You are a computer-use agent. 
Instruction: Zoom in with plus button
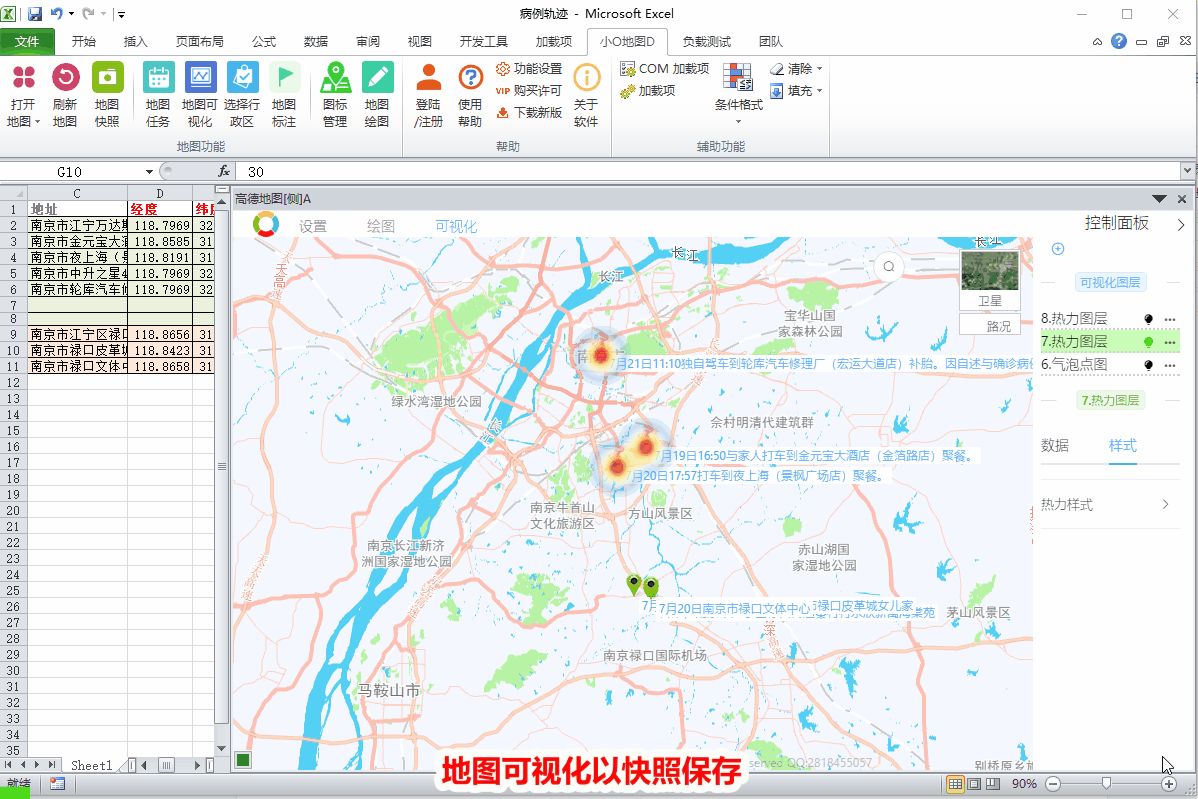pyautogui.click(x=1168, y=784)
